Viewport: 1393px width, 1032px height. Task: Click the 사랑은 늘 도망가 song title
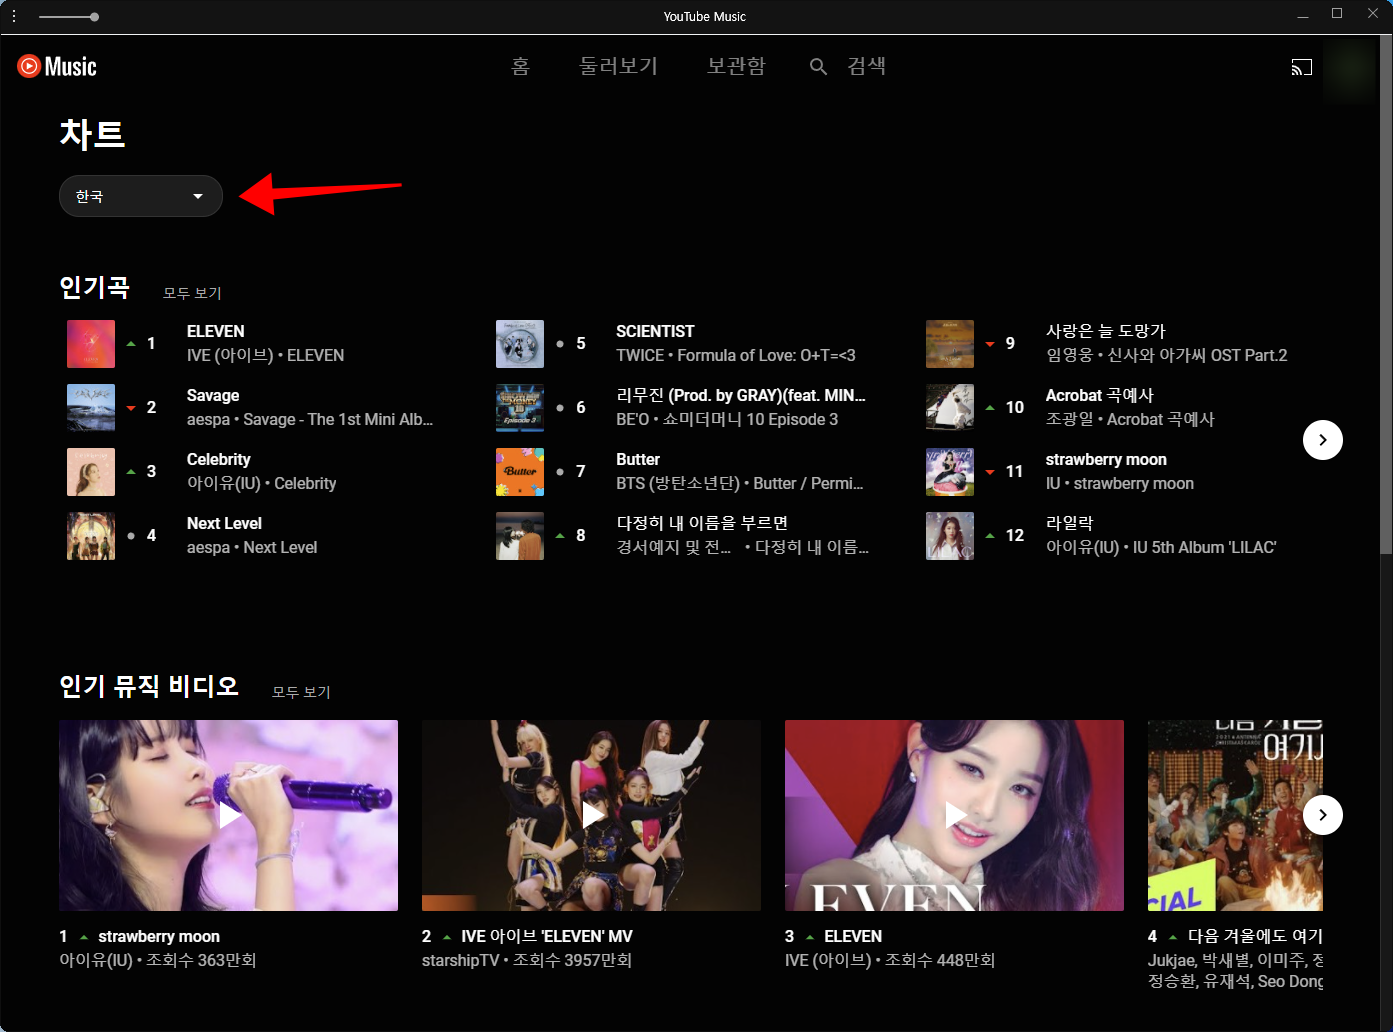pos(1106,331)
